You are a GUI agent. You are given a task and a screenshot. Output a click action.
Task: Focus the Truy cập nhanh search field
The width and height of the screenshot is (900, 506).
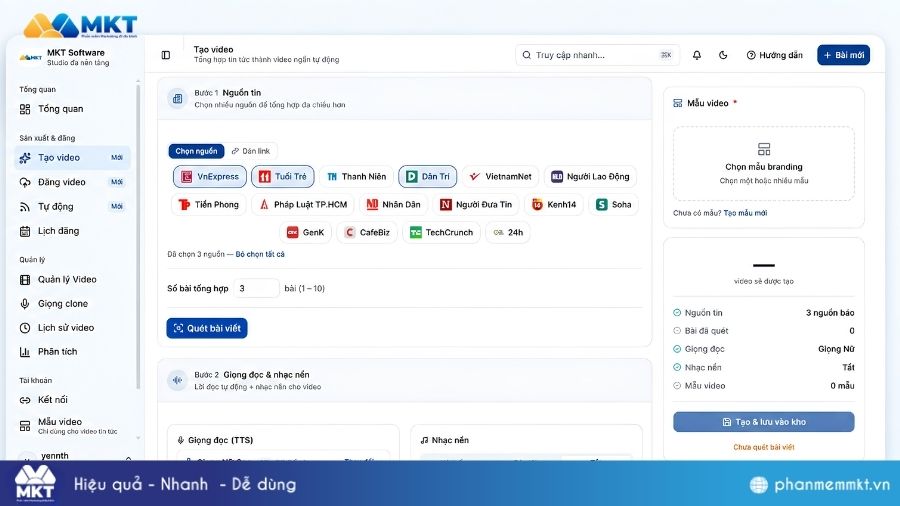click(597, 55)
